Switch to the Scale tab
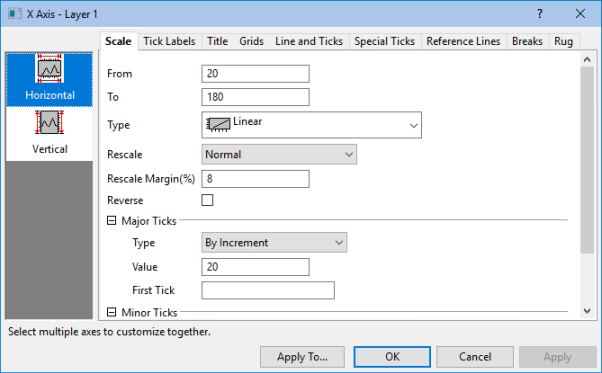Viewport: 602px width, 373px height. (118, 41)
